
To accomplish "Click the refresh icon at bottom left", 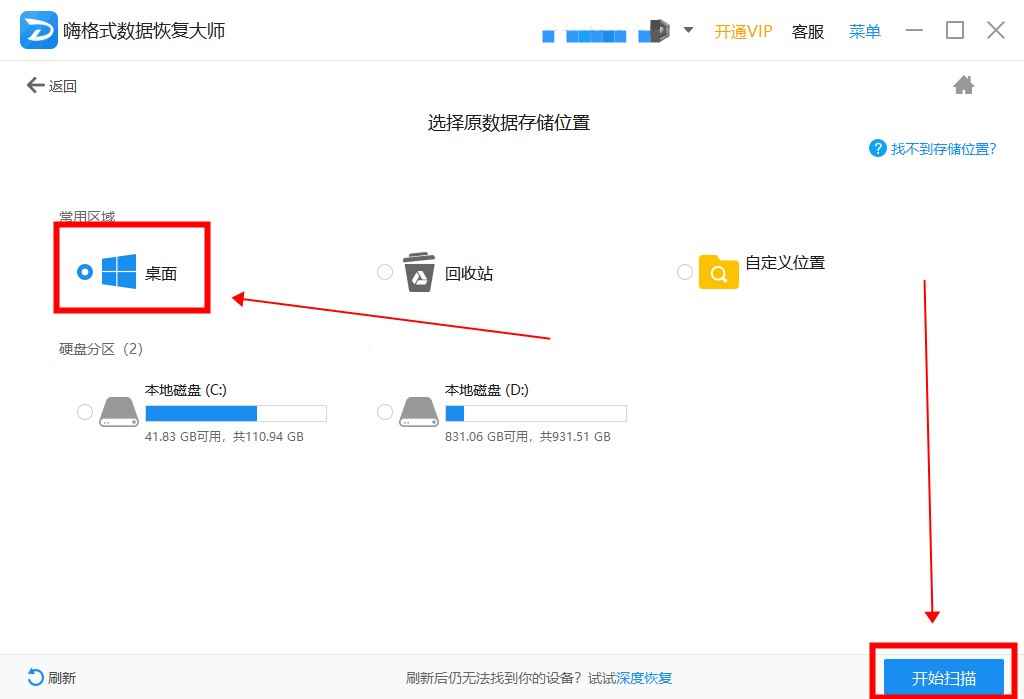I will click(36, 677).
